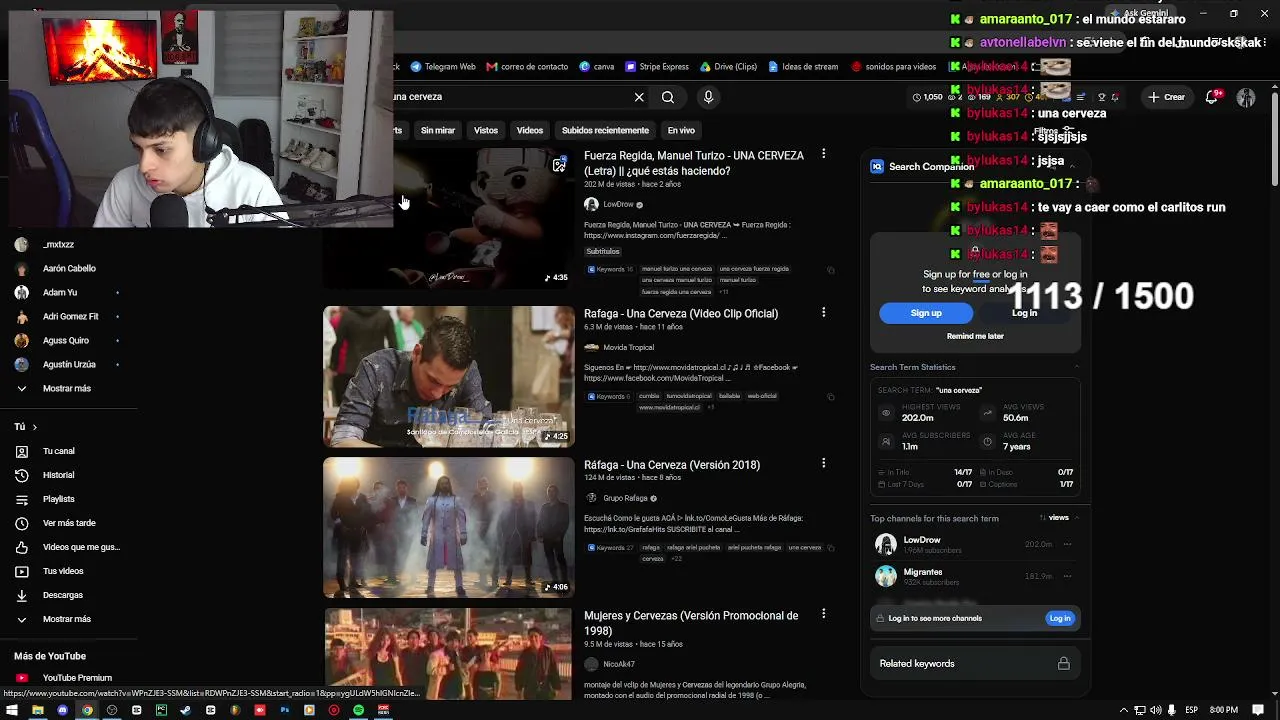Select the Sin mirar filter chip
This screenshot has height=720, width=1280.
438,130
